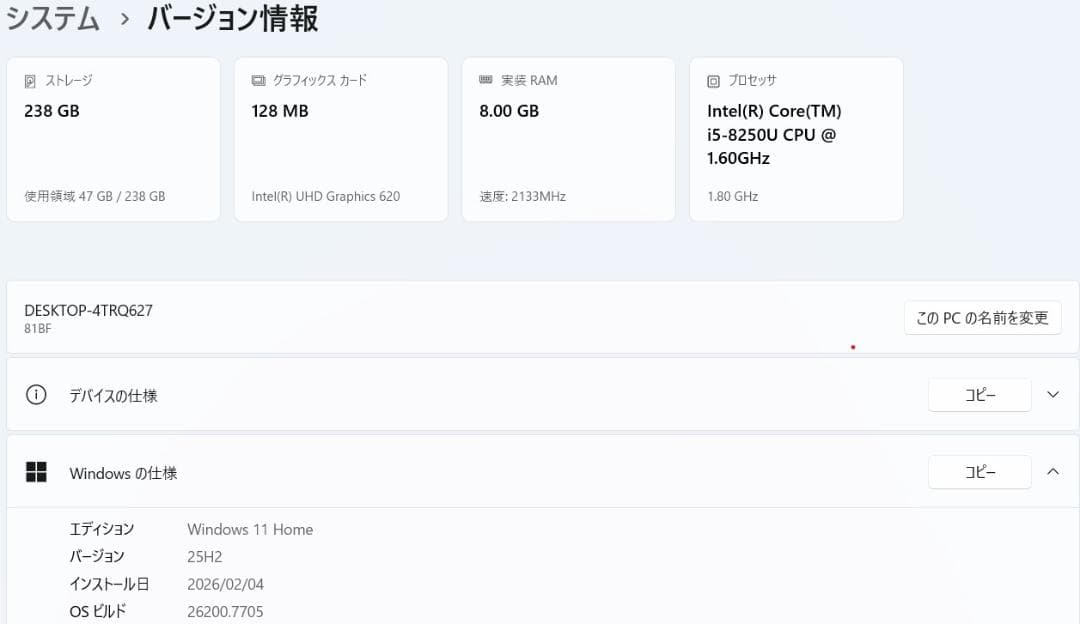Image resolution: width=1080 pixels, height=624 pixels.
Task: Click the プロセッサ chip icon
Action: [714, 79]
